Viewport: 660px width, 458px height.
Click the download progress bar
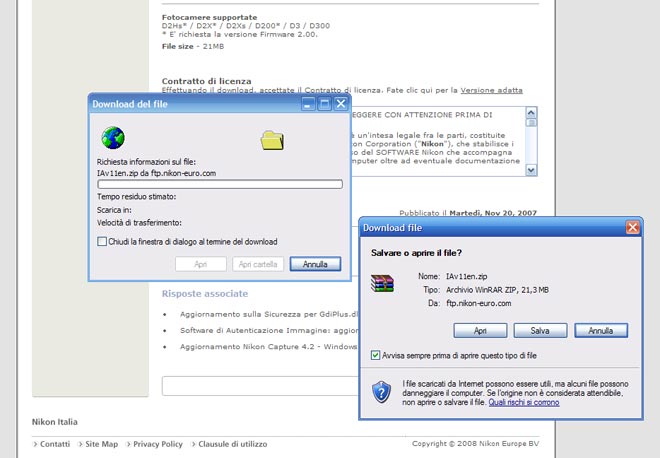point(220,184)
